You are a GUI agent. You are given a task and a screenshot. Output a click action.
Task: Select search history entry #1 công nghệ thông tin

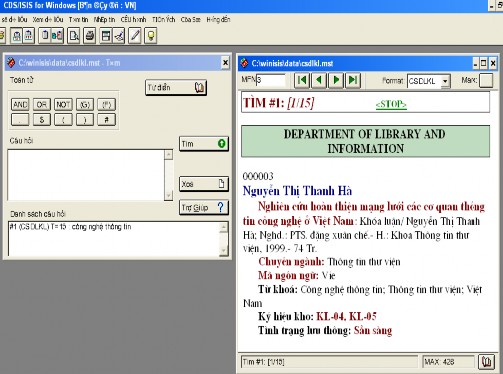70,227
